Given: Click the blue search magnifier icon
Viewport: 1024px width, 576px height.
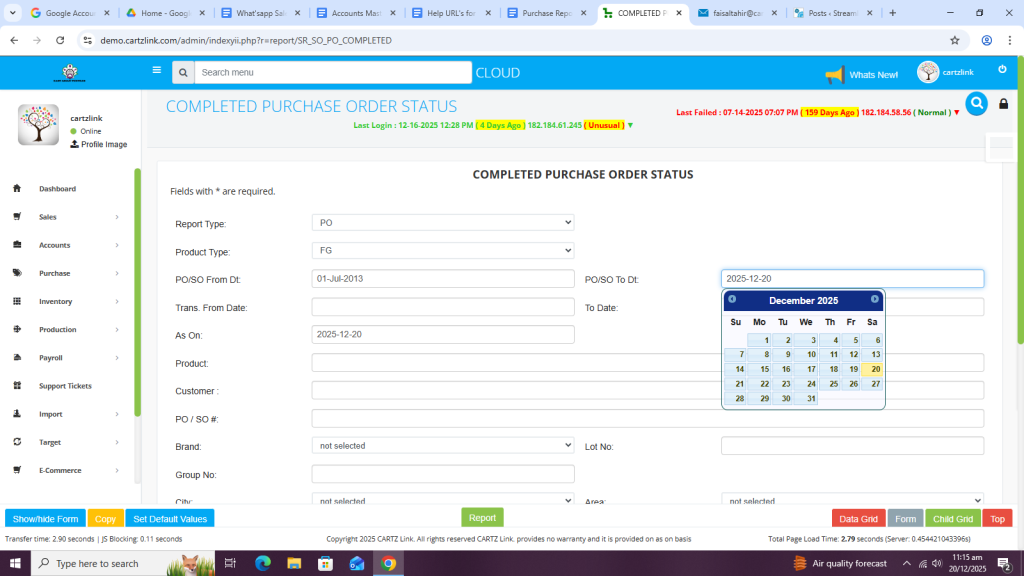Looking at the screenshot, I should [x=976, y=103].
